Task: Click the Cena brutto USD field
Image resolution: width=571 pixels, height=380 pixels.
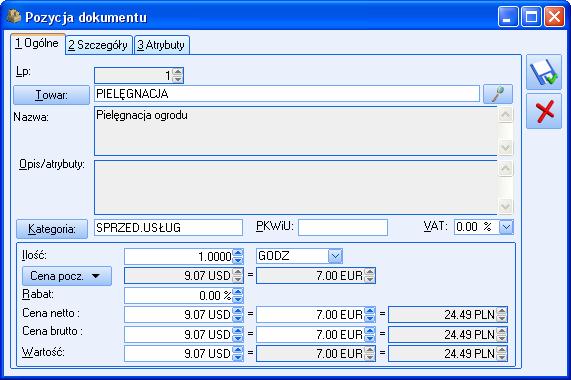Action: click(x=178, y=334)
